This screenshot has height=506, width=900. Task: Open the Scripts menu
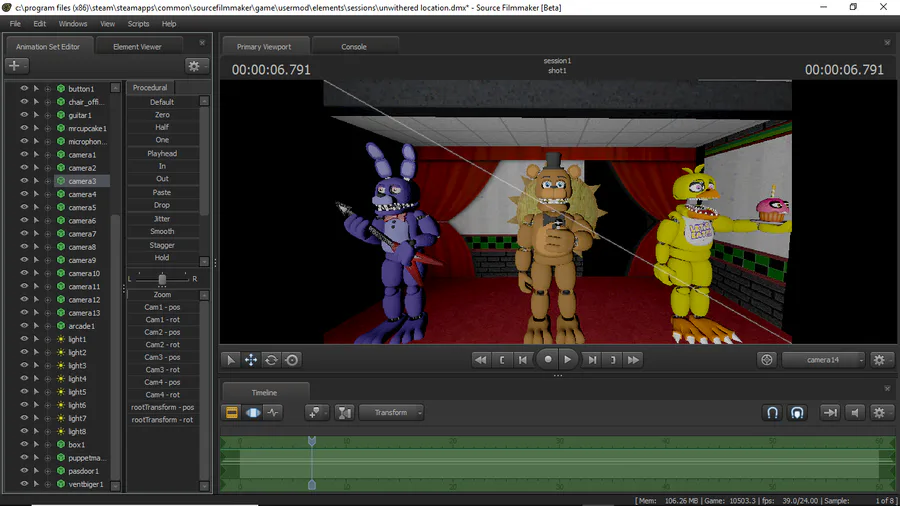(x=138, y=24)
